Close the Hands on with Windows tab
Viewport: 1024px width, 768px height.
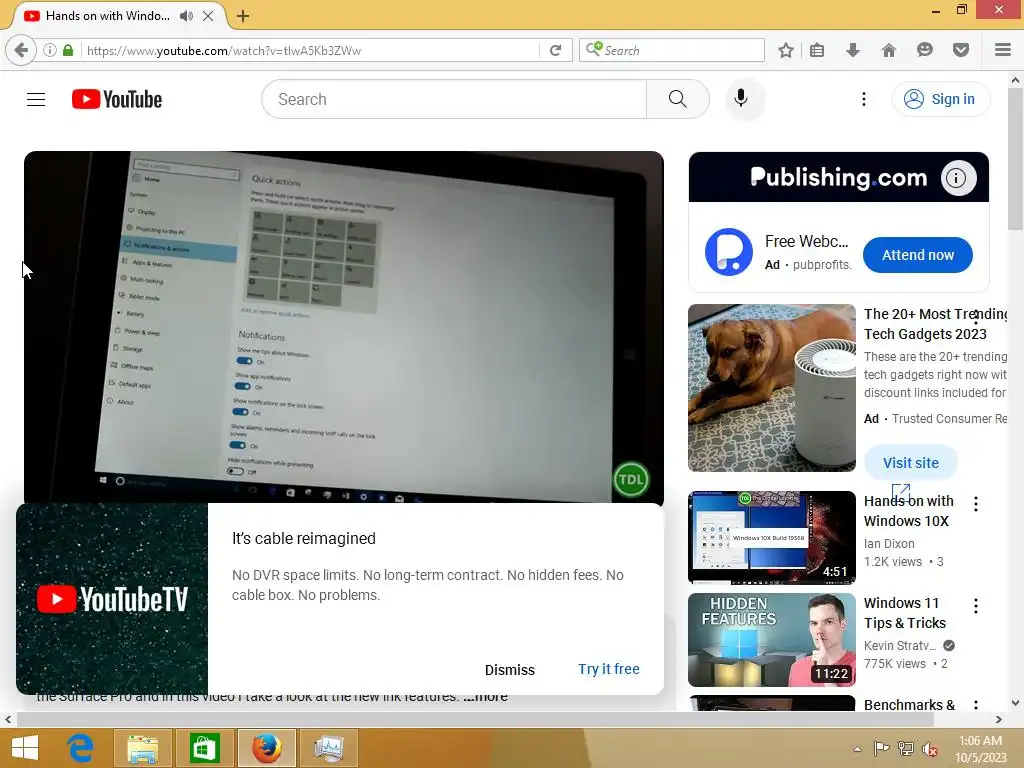click(208, 16)
